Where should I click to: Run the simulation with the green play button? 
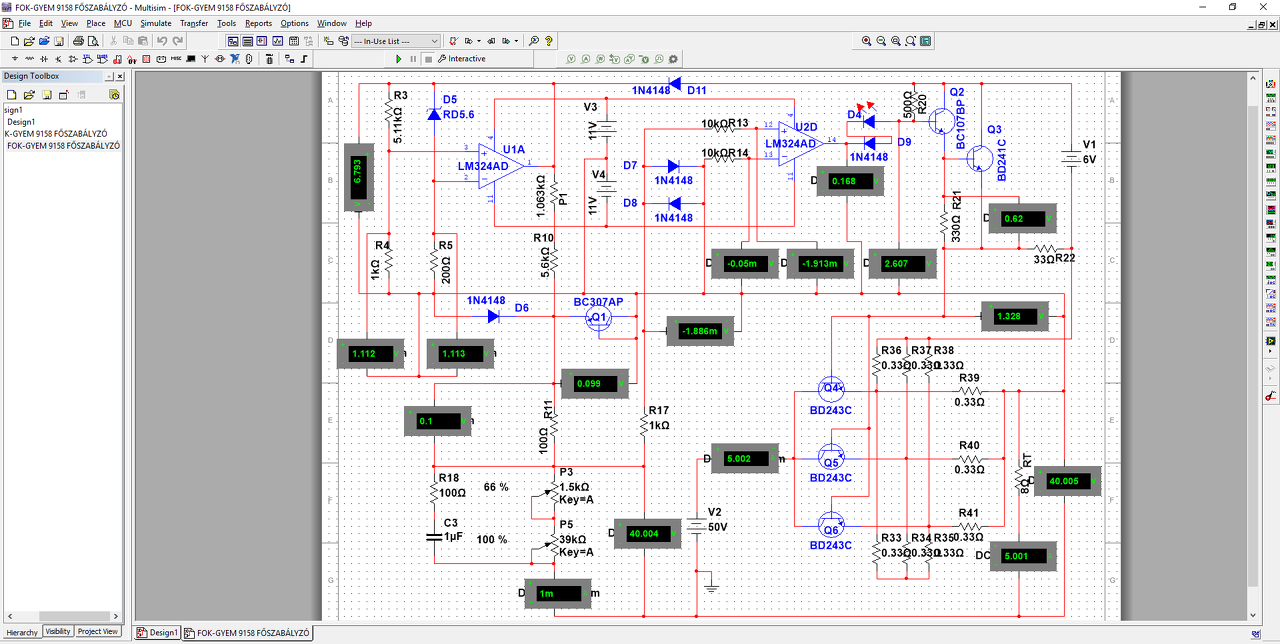pos(398,59)
